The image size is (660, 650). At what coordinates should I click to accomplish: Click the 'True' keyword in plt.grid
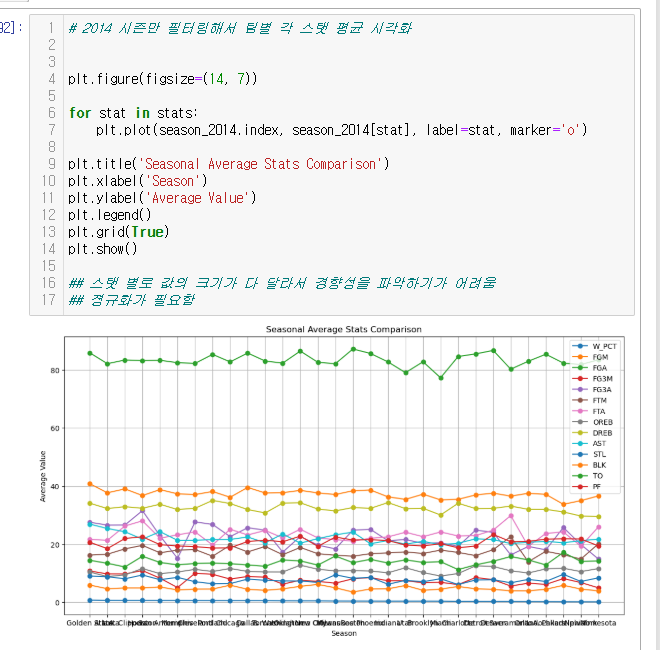147,232
